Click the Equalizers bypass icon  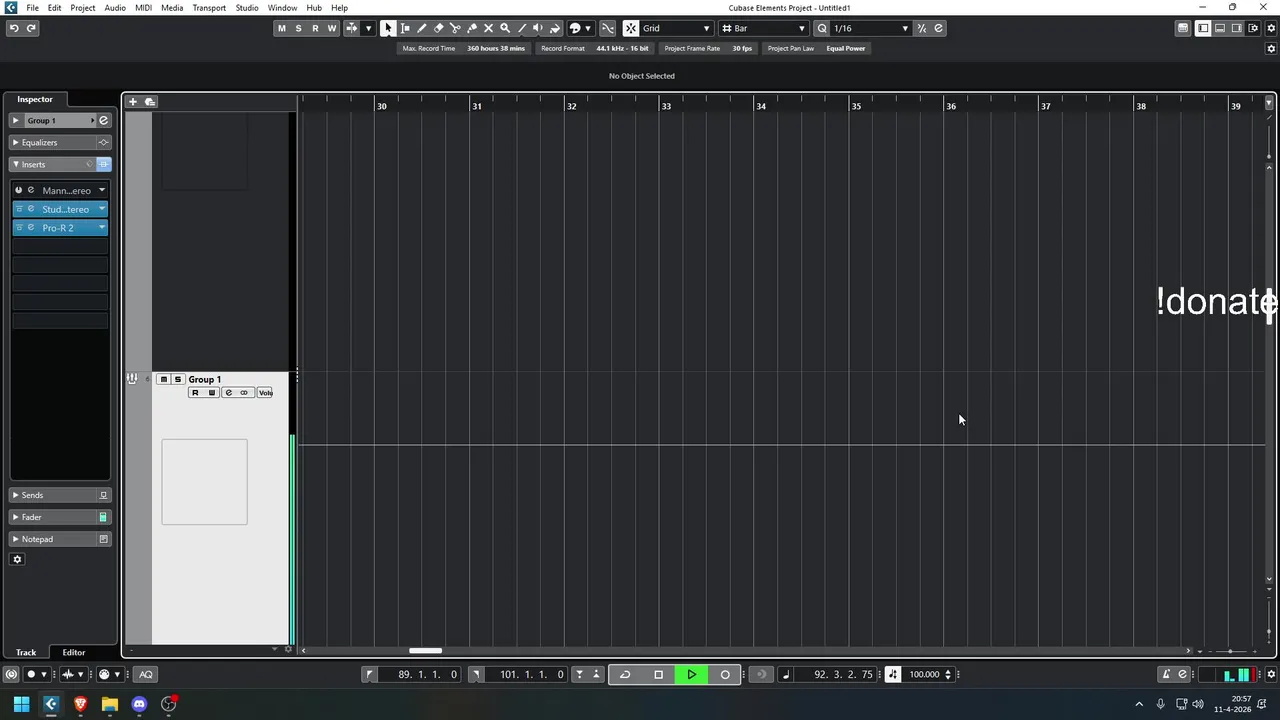(x=103, y=142)
